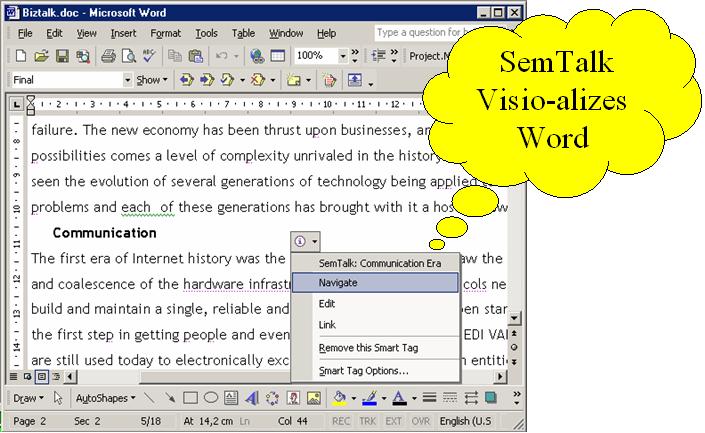Expand the Draw menu
The height and width of the screenshot is (433, 705).
[28, 398]
